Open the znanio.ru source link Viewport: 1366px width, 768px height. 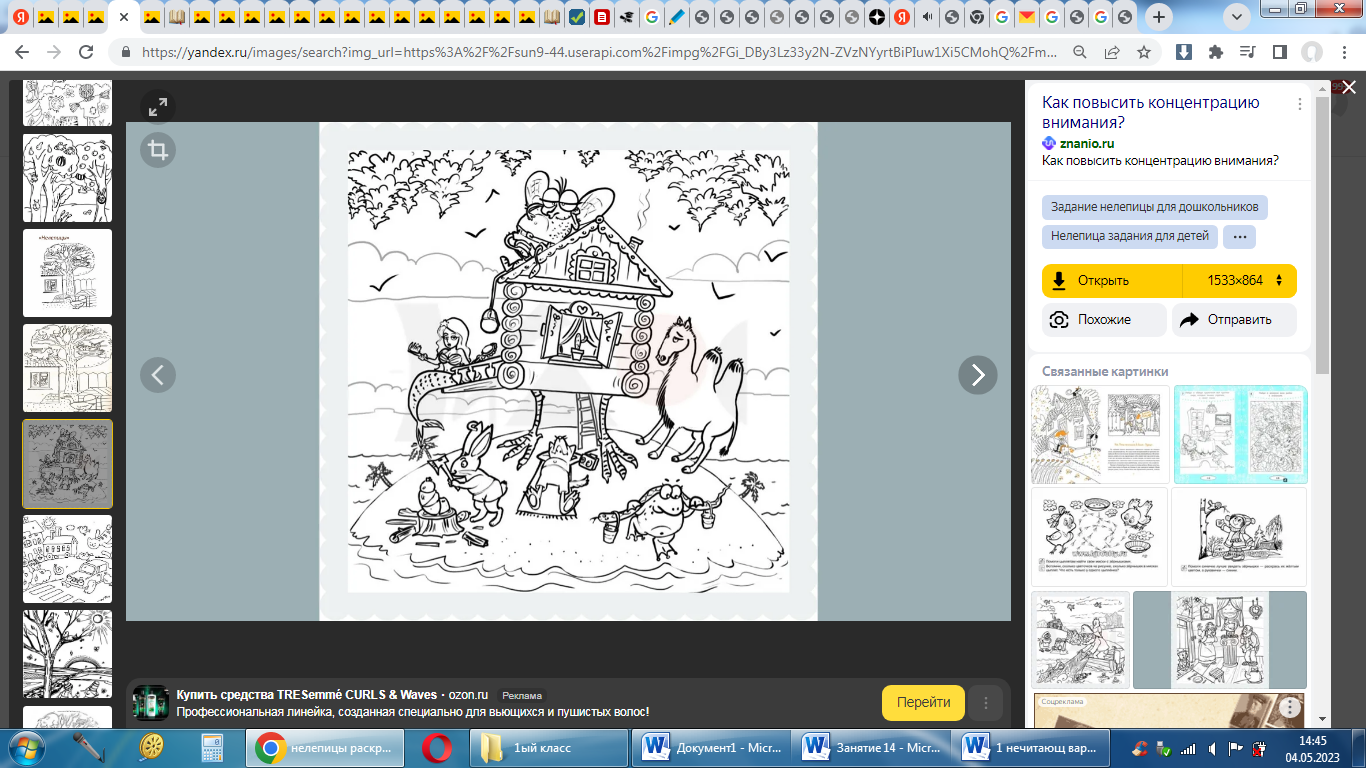[1087, 143]
